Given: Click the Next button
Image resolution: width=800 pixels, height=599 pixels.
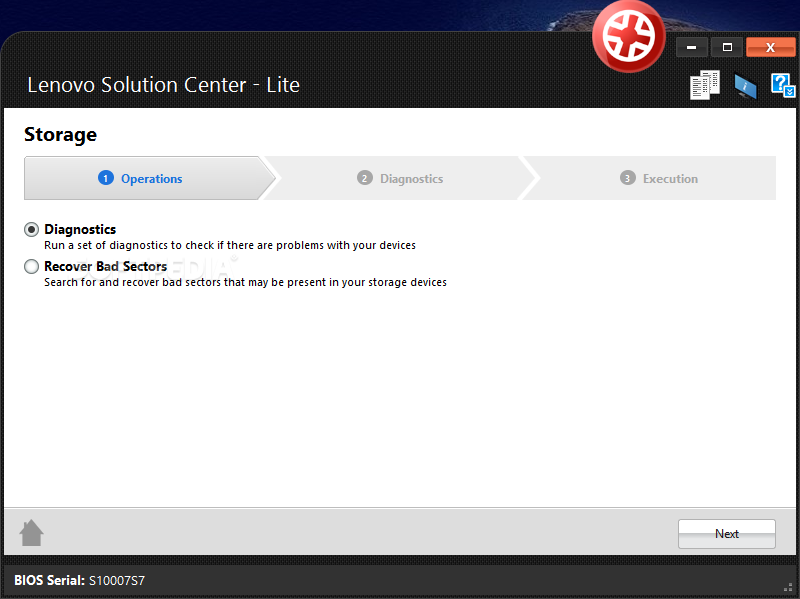Looking at the screenshot, I should click(x=727, y=534).
